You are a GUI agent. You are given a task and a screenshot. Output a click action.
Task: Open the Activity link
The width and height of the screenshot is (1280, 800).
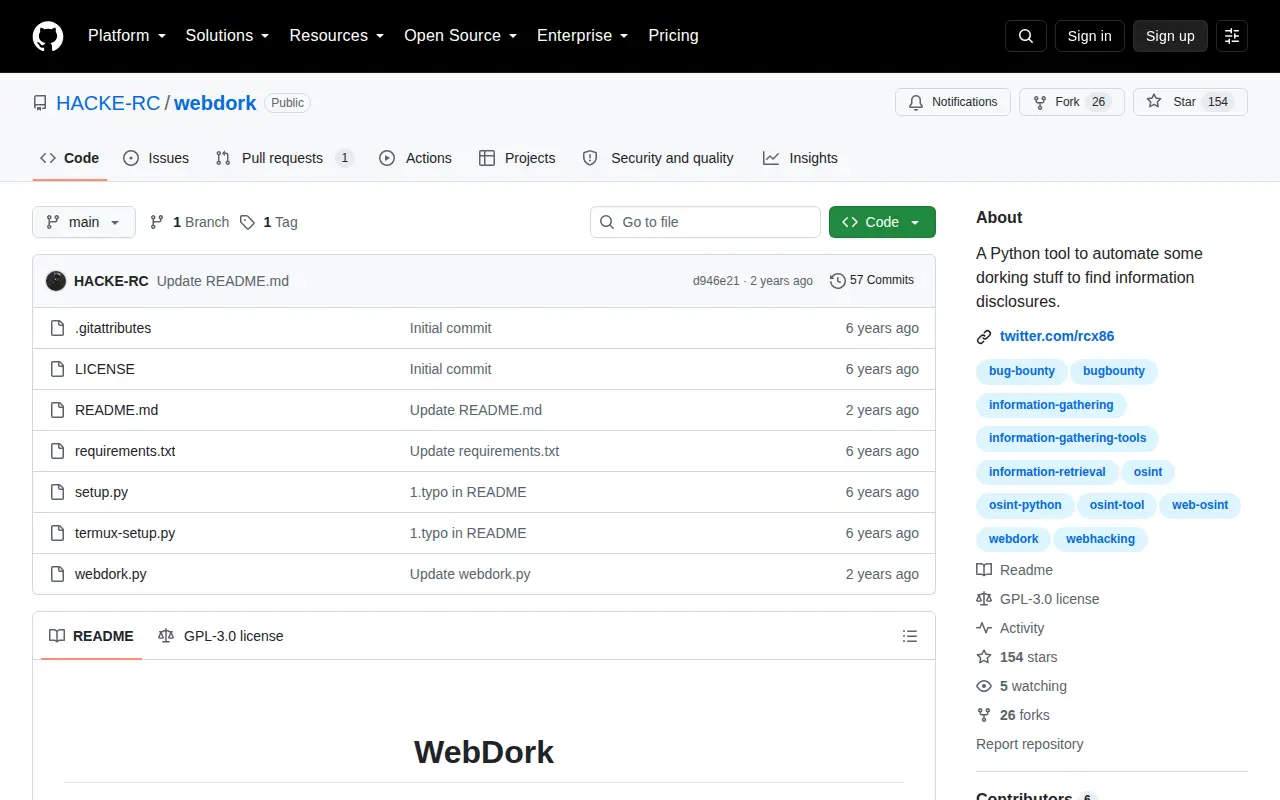tap(1010, 628)
